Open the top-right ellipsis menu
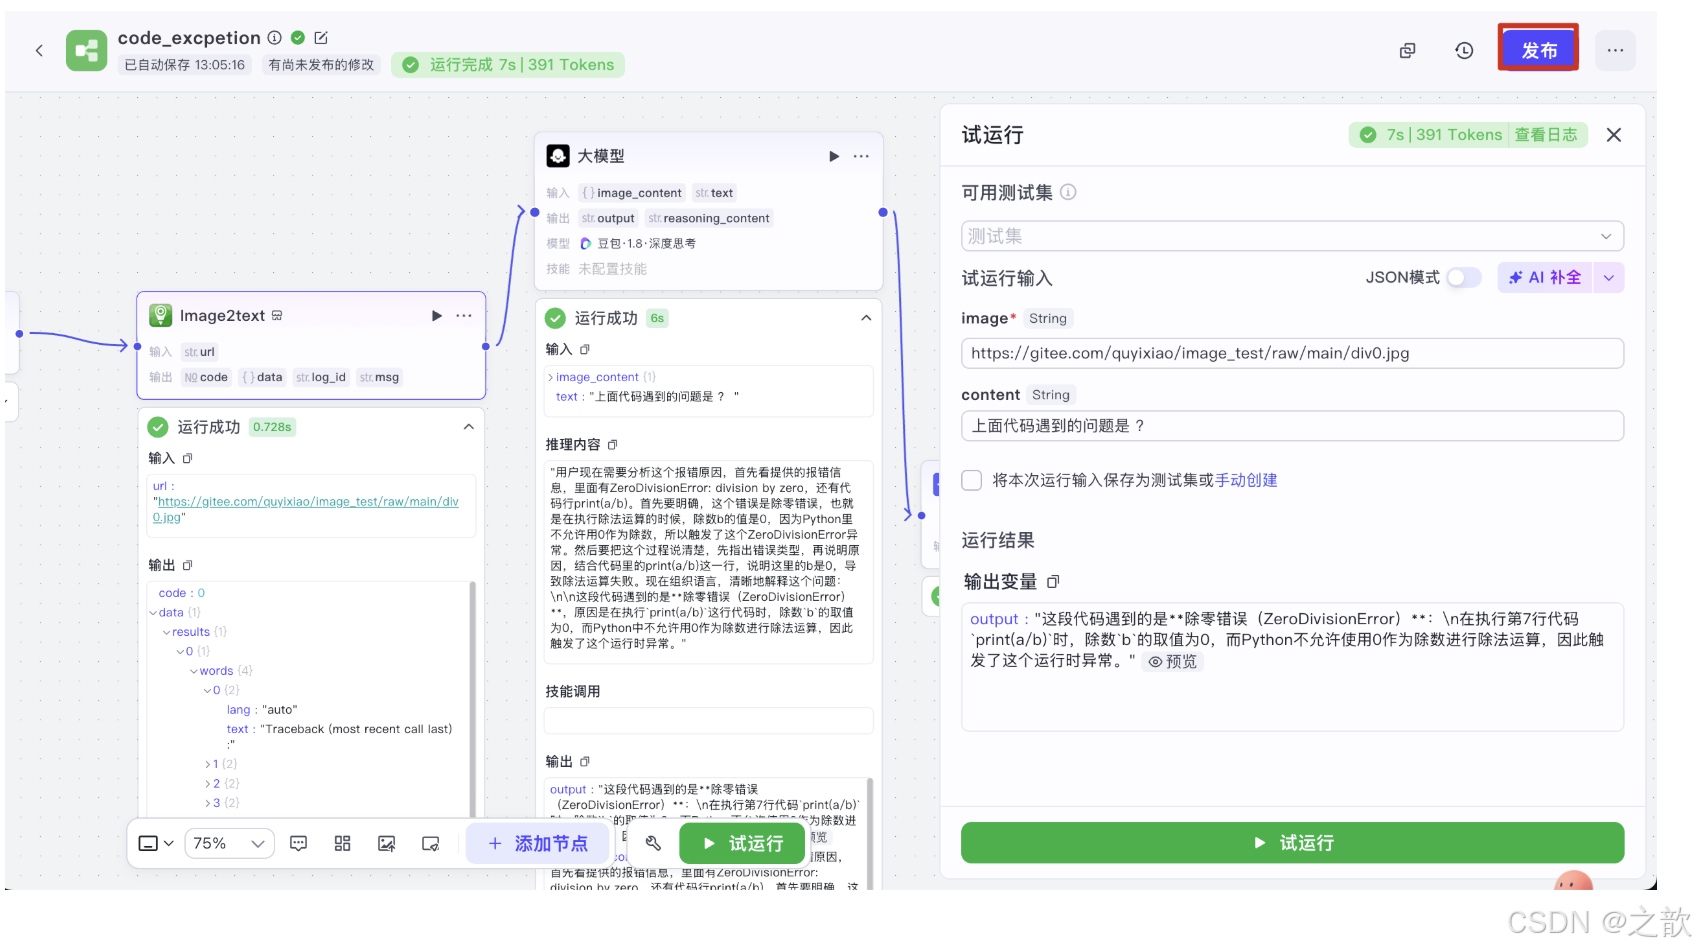The height and width of the screenshot is (952, 1696). [x=1615, y=50]
